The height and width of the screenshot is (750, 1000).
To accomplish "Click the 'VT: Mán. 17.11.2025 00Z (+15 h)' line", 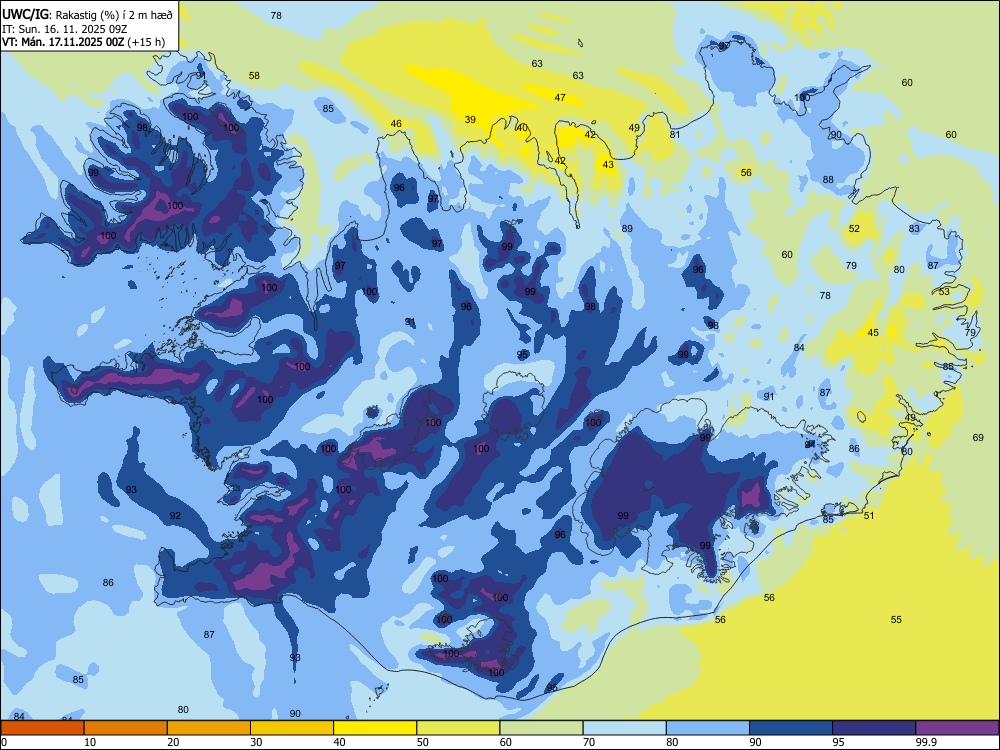I will 84,42.
